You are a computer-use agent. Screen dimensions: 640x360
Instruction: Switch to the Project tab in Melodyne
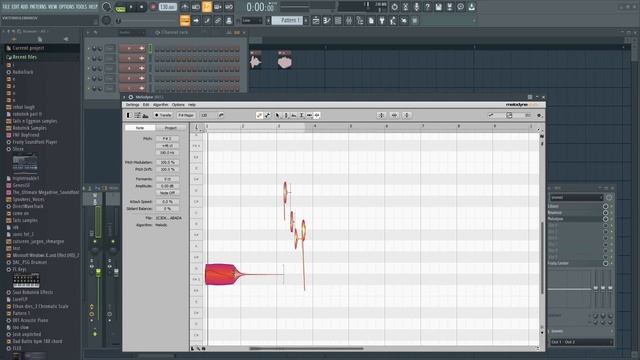coord(171,128)
